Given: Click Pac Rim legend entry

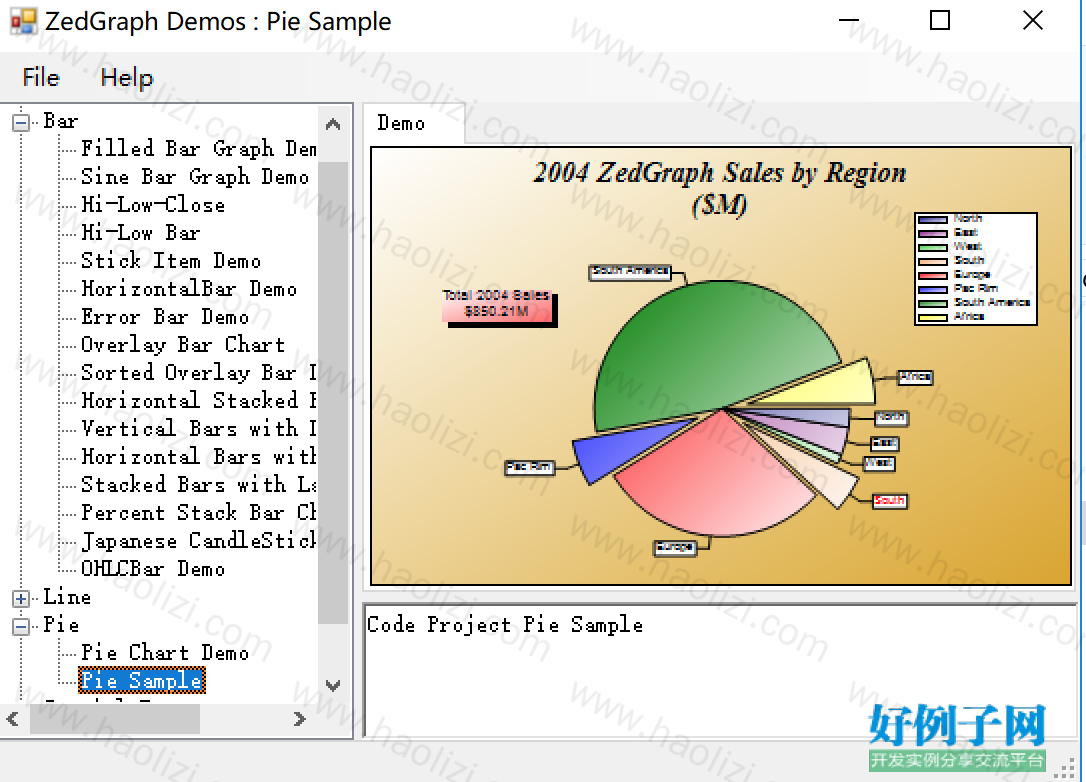Looking at the screenshot, I should [958, 289].
